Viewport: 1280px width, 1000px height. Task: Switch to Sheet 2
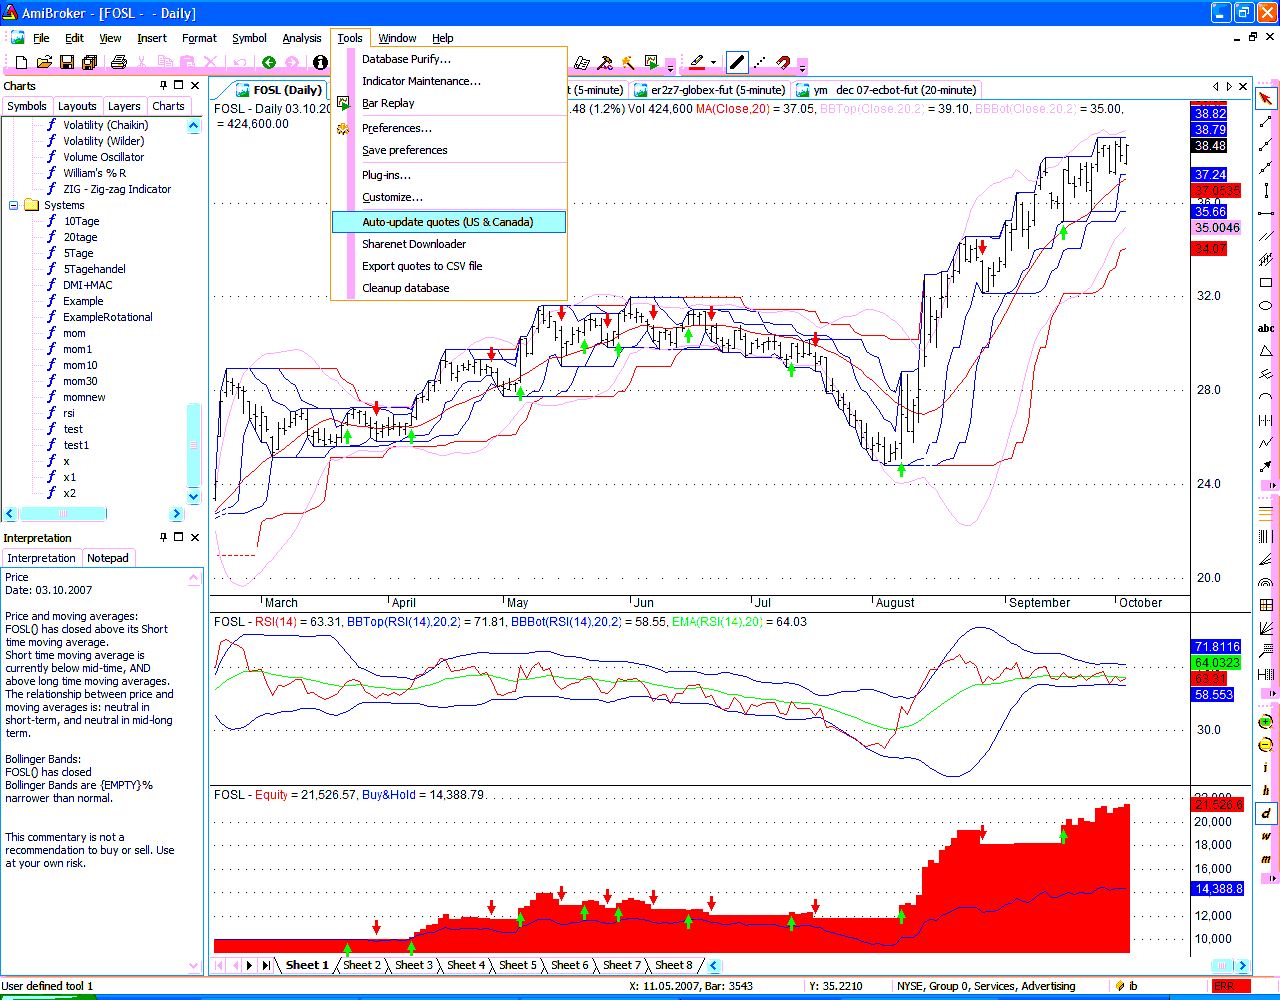tap(362, 965)
